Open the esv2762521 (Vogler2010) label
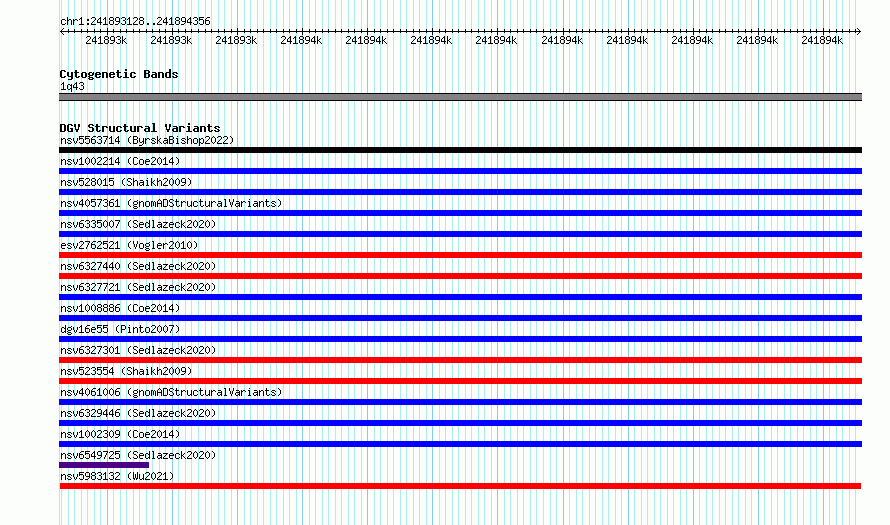 (129, 245)
